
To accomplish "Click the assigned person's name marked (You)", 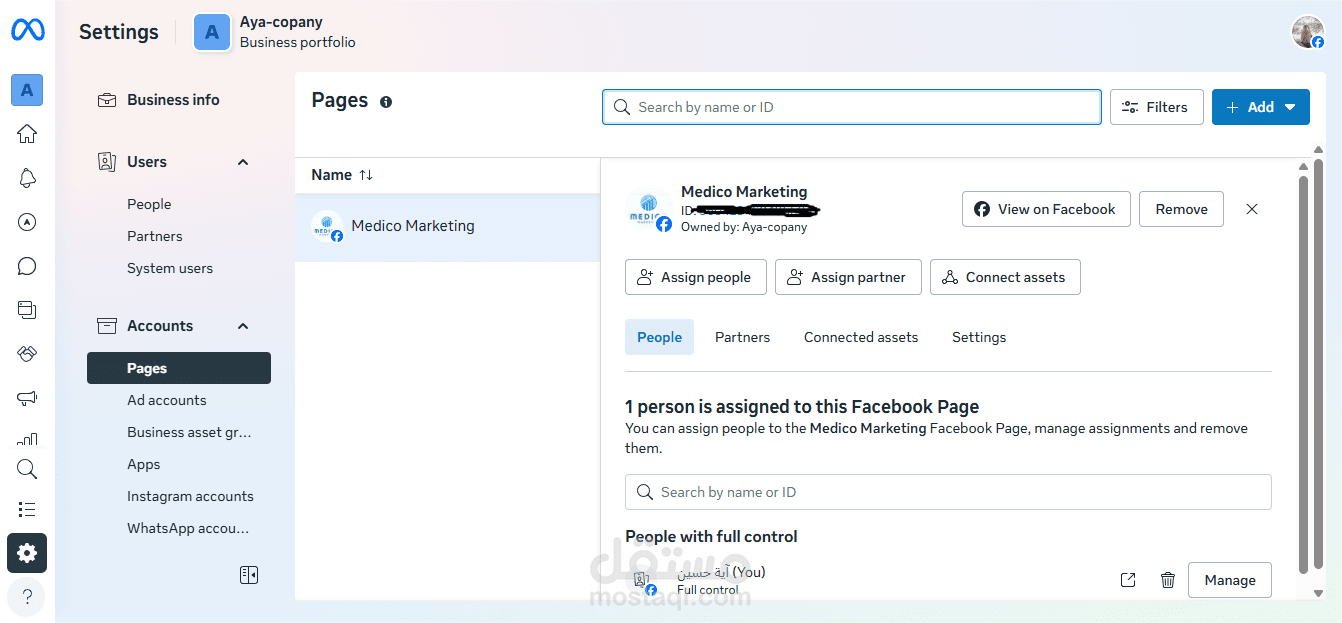I will pyautogui.click(x=721, y=572).
